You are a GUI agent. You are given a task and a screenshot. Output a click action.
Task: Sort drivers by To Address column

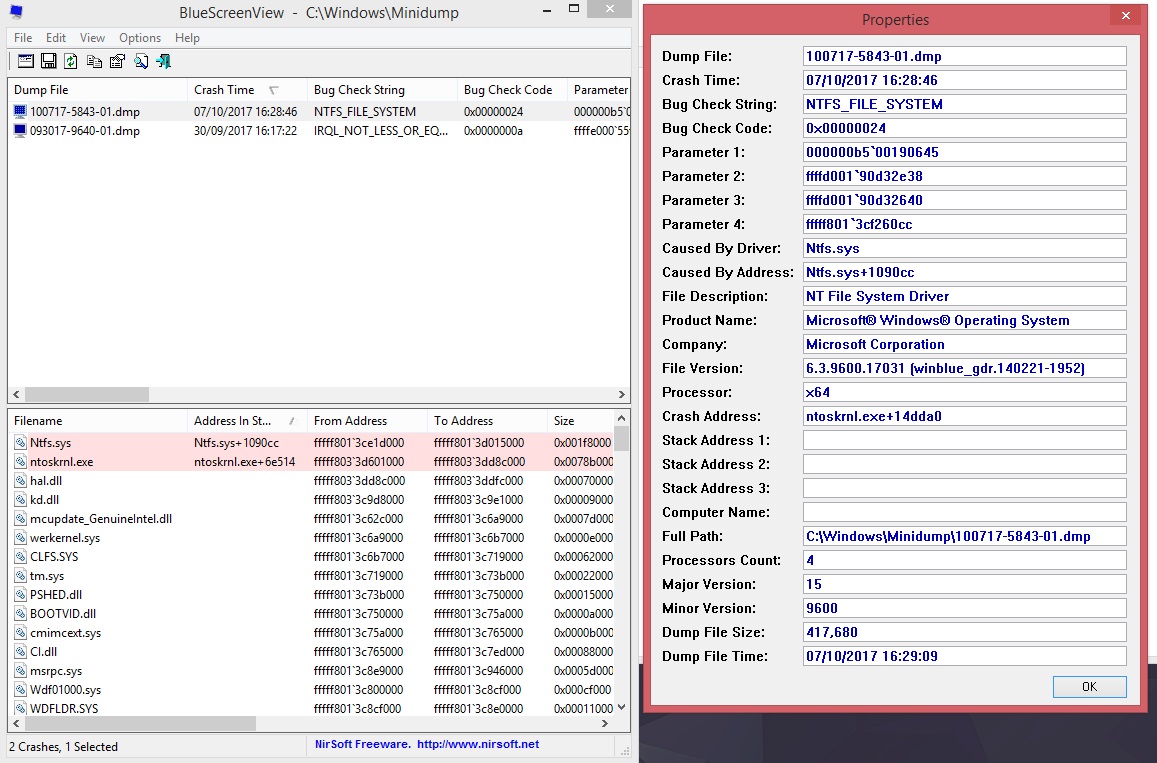[x=488, y=421]
